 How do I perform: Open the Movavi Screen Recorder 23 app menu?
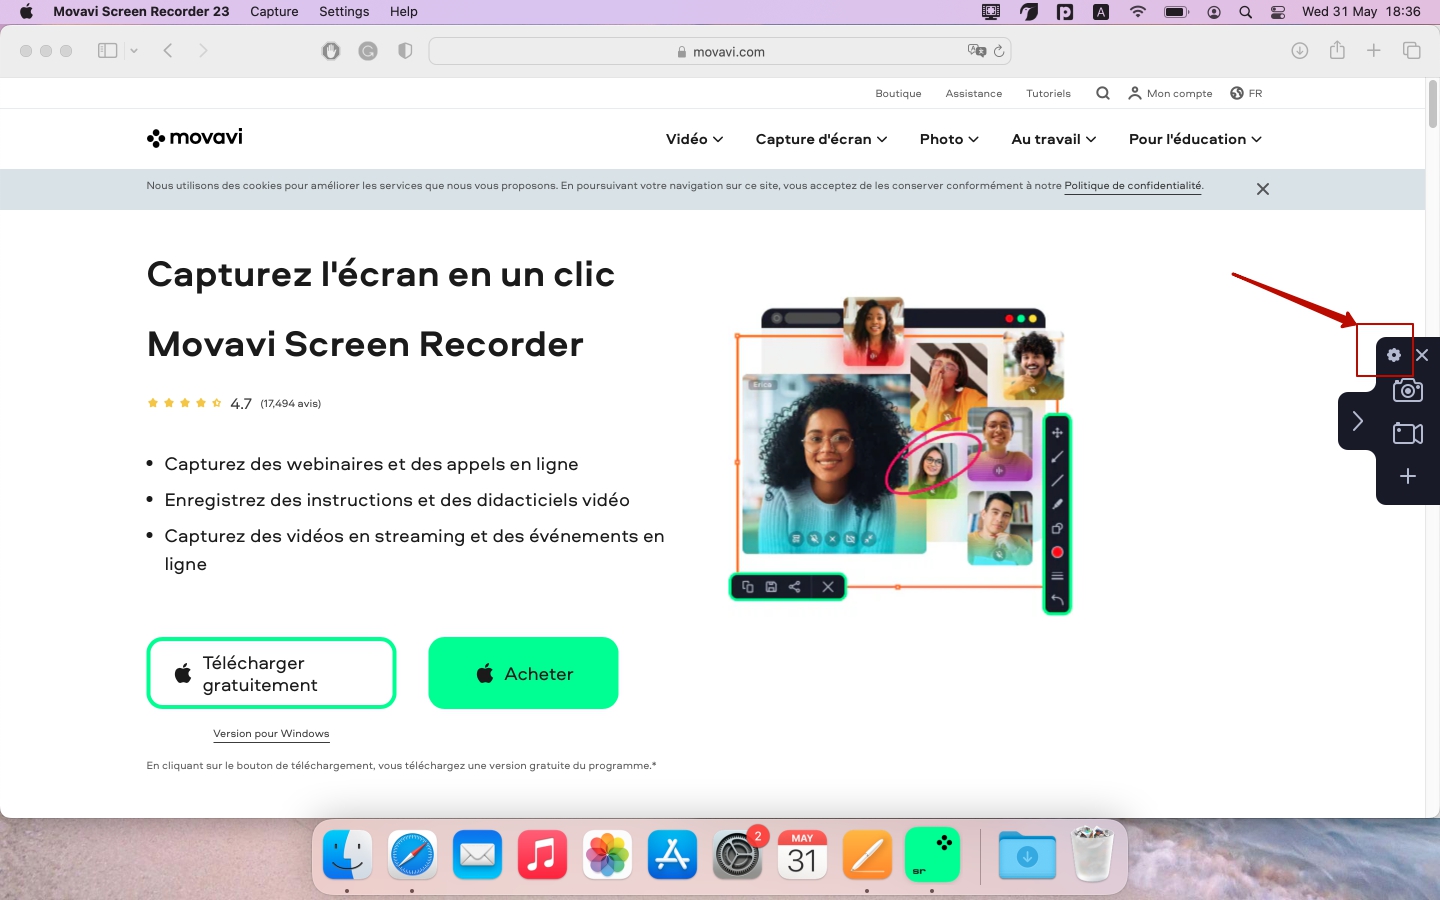tap(141, 12)
